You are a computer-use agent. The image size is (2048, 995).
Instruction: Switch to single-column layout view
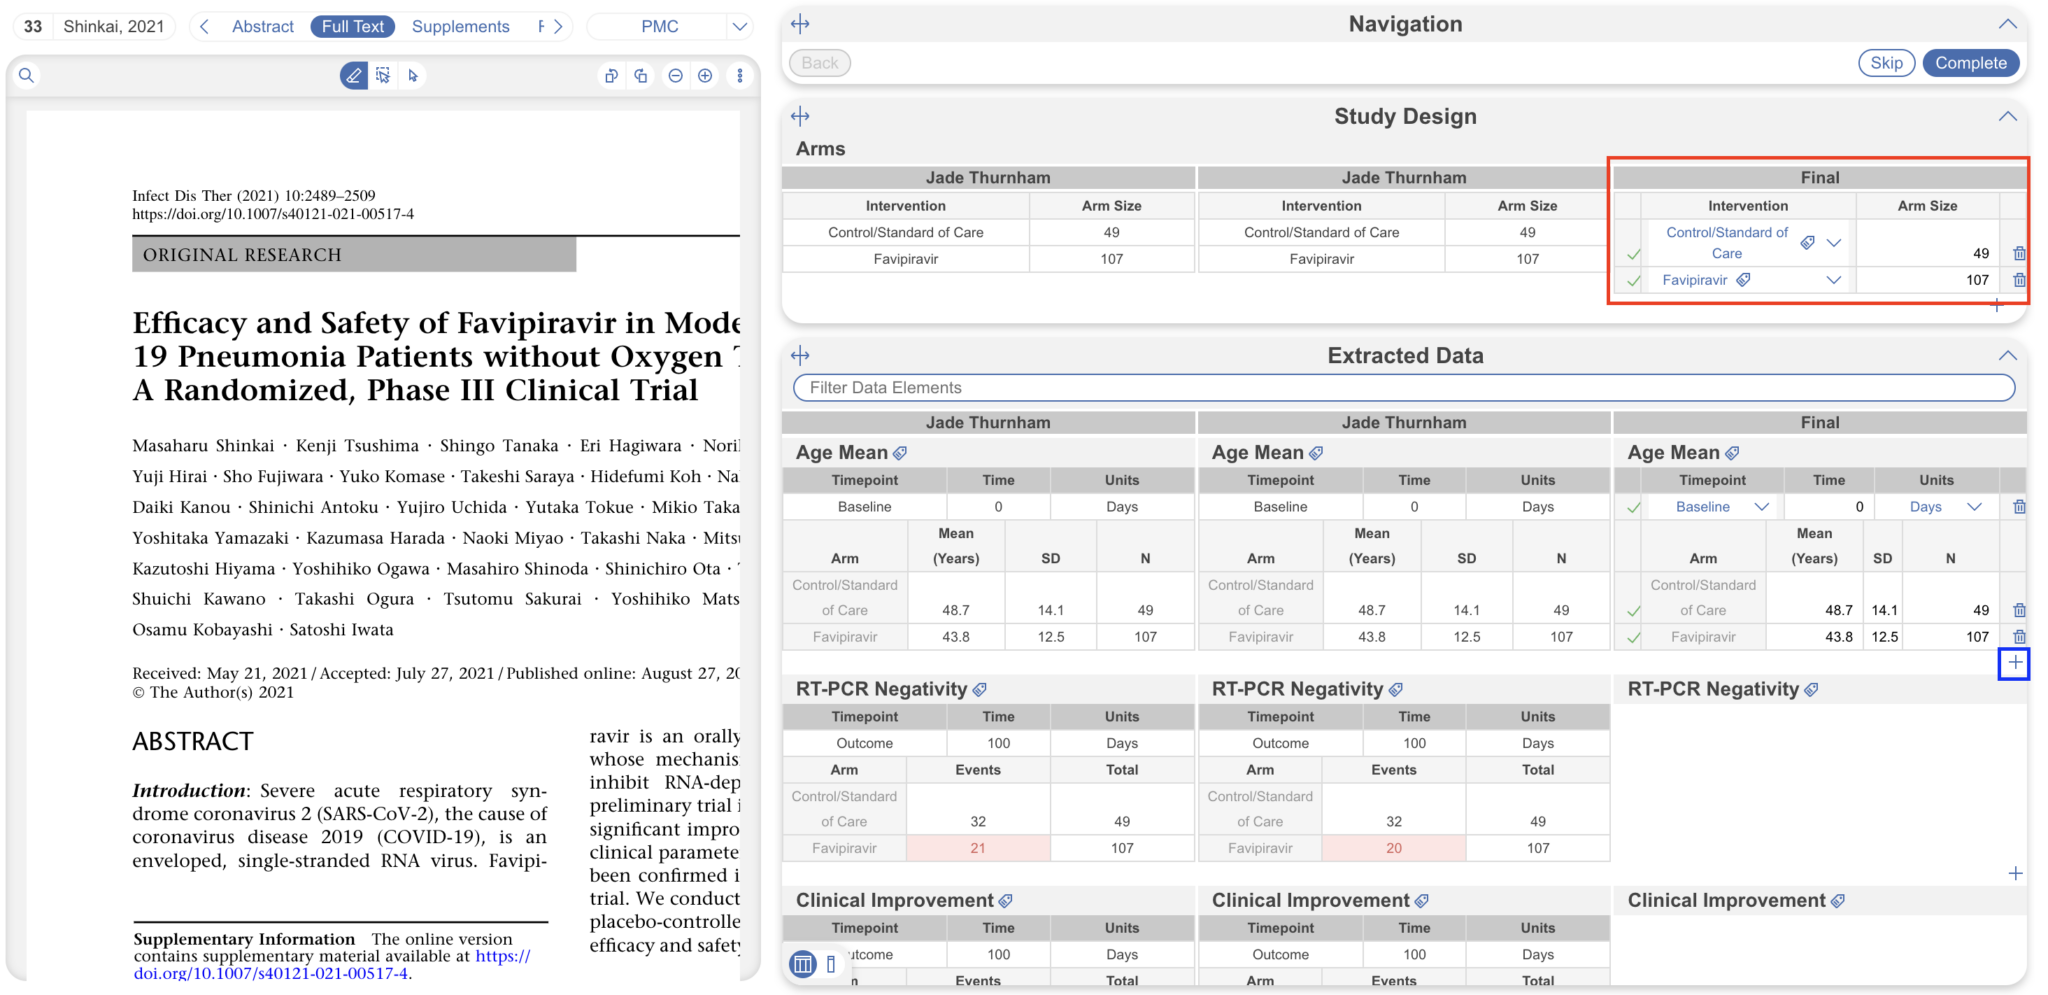(830, 964)
